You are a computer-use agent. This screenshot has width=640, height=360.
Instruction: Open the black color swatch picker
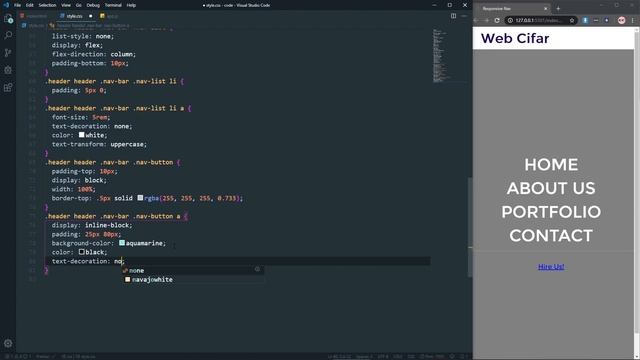pyautogui.click(x=82, y=252)
